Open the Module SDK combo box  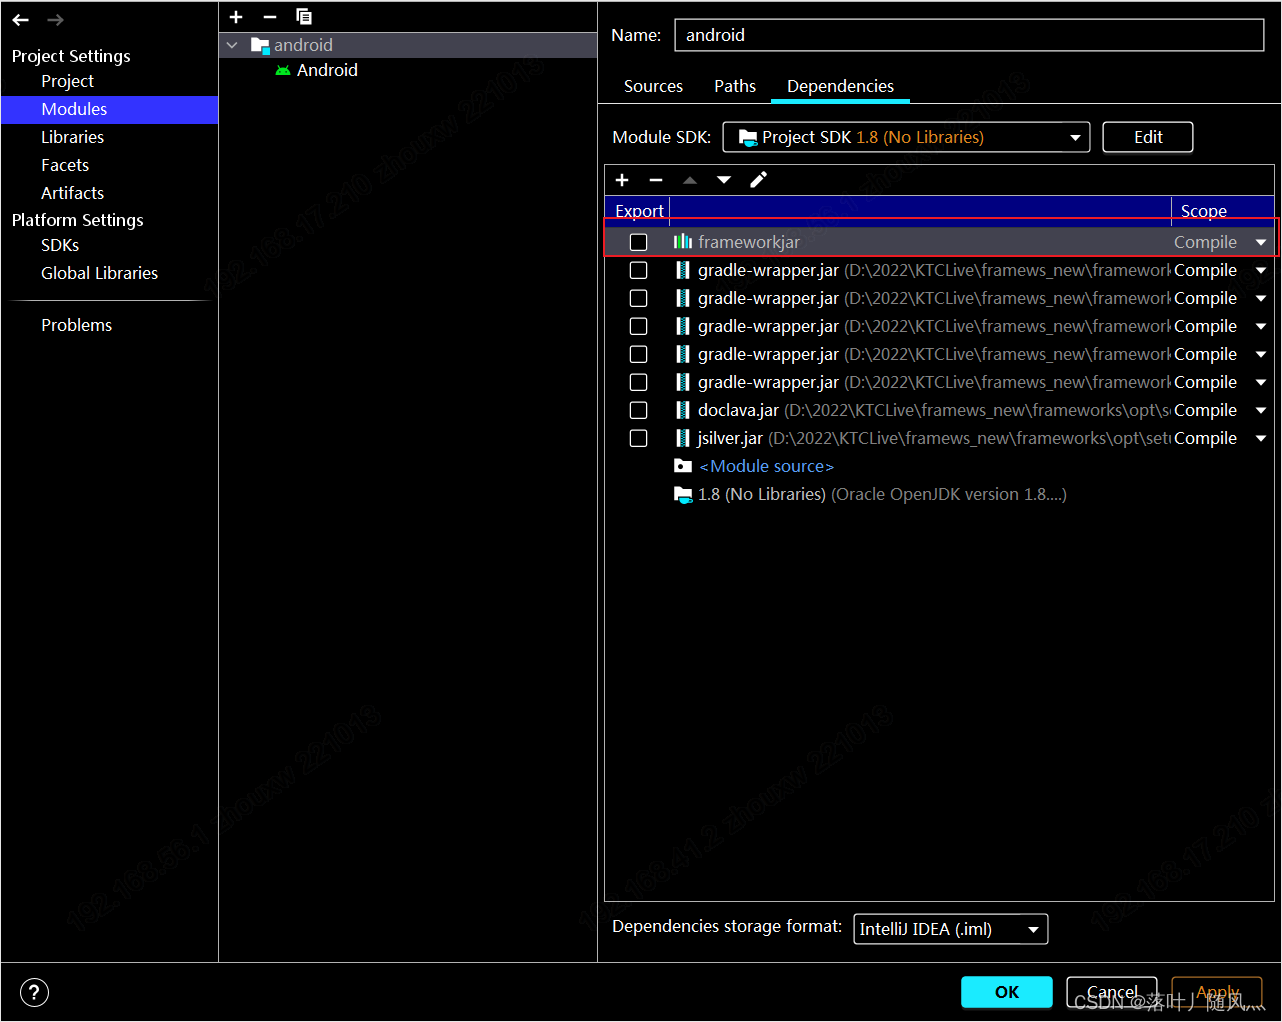tap(906, 137)
